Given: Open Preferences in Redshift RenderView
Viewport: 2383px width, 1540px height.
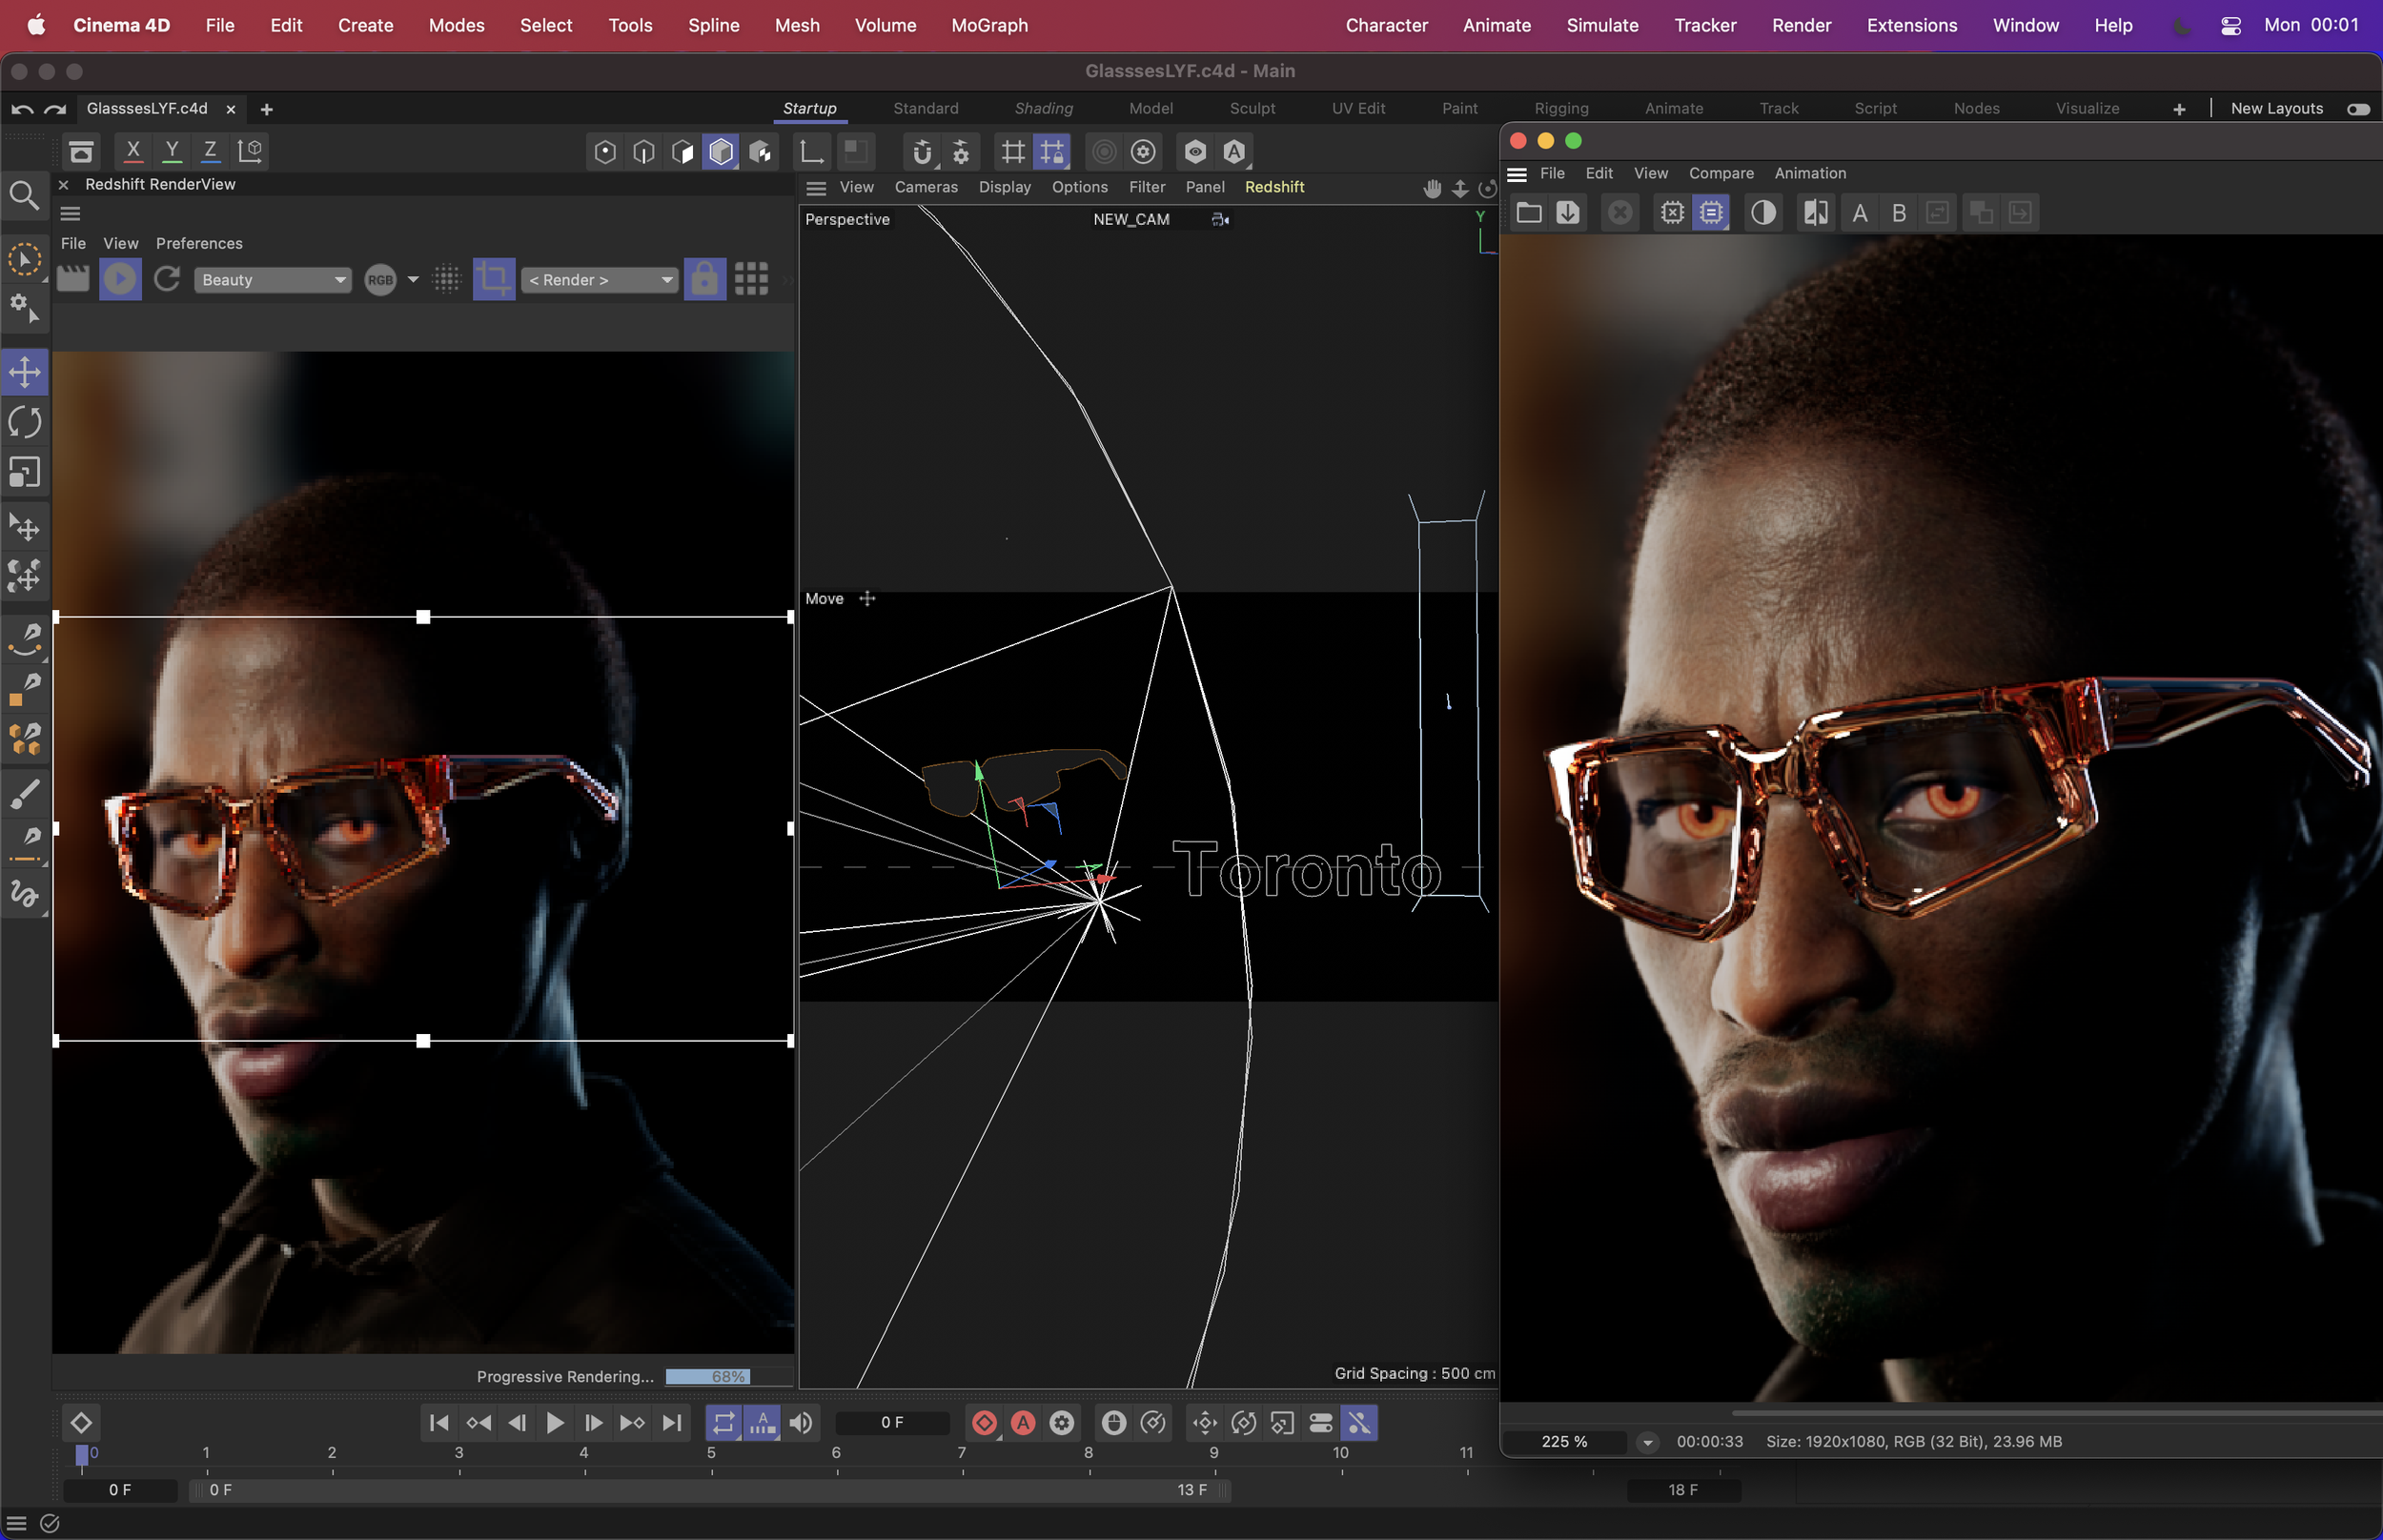Looking at the screenshot, I should point(199,243).
